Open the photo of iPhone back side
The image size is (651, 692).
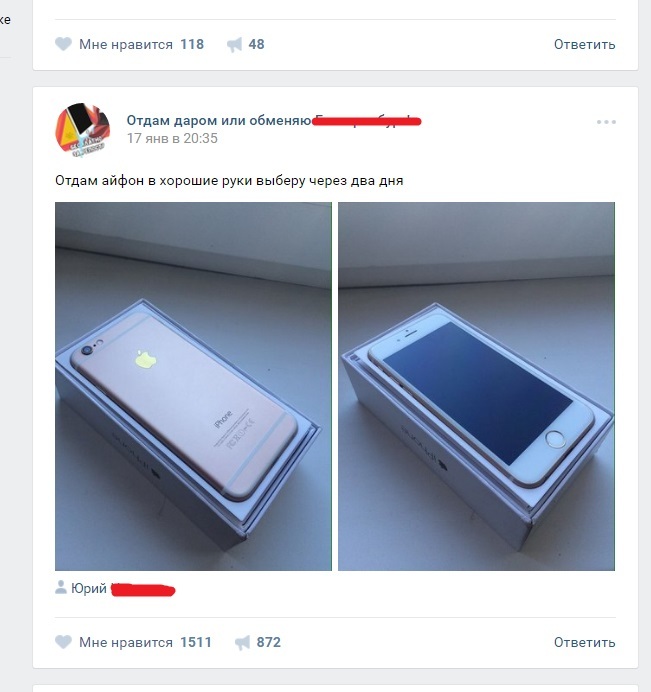tap(193, 386)
